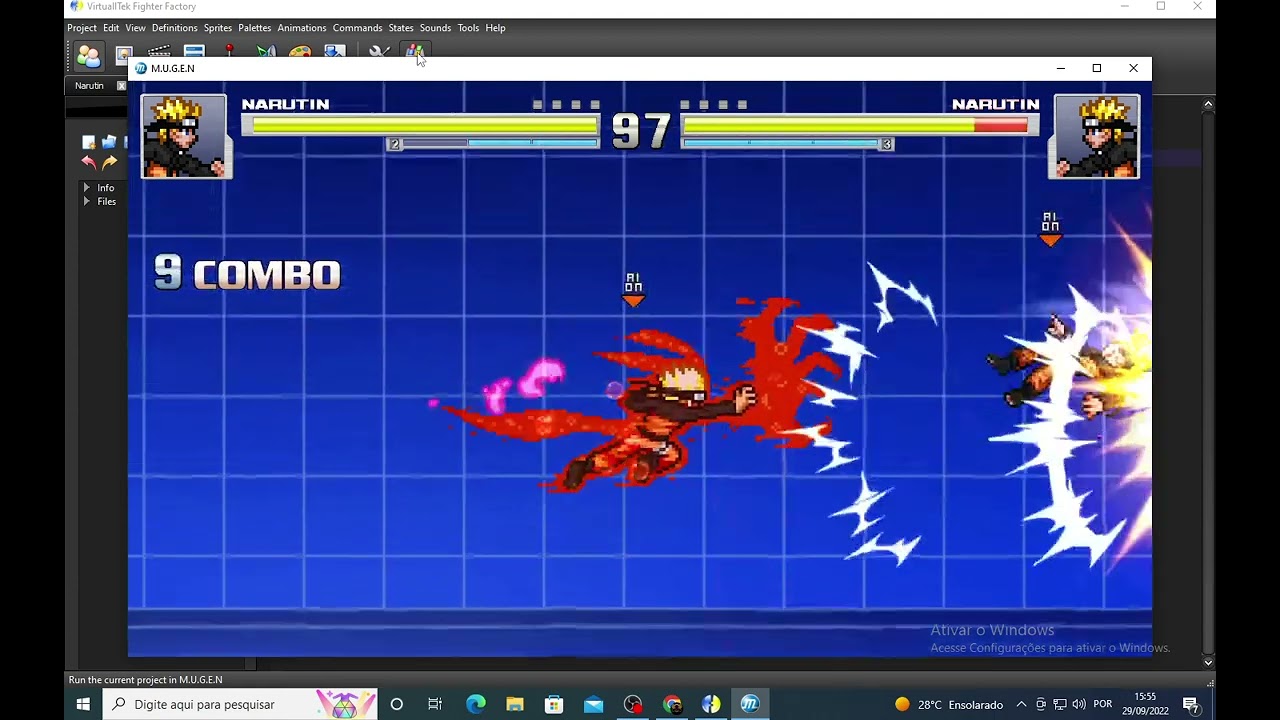Maximize the M.U.G.E.N game window
1280x720 pixels.
coord(1097,68)
